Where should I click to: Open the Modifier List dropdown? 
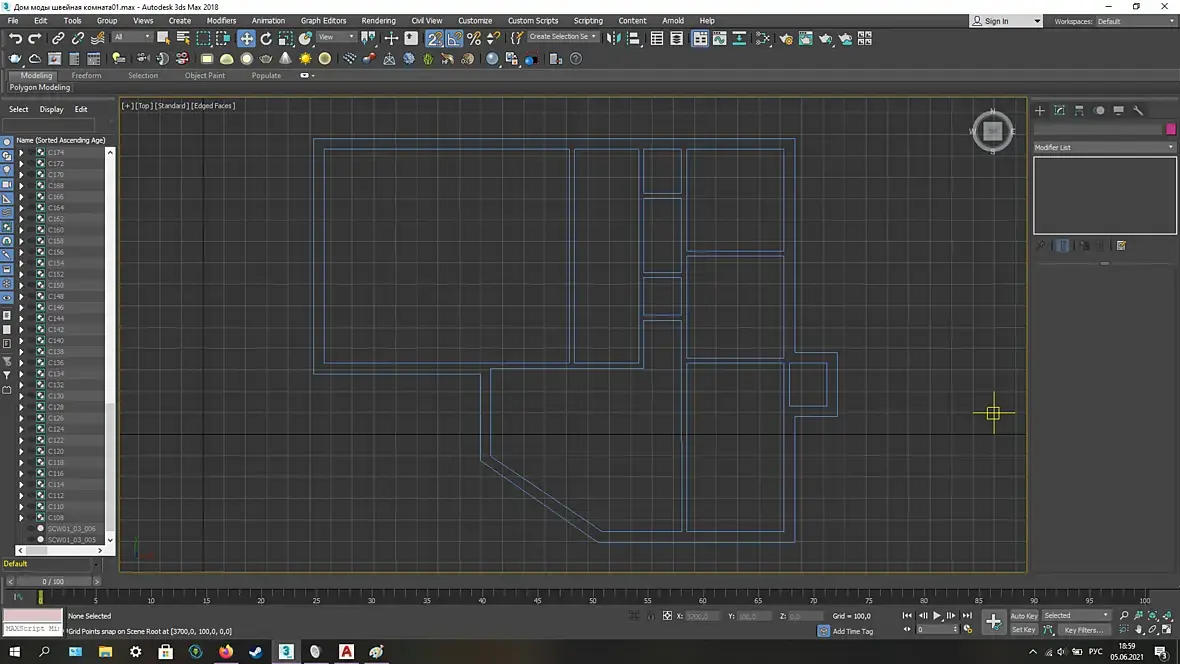point(1104,148)
